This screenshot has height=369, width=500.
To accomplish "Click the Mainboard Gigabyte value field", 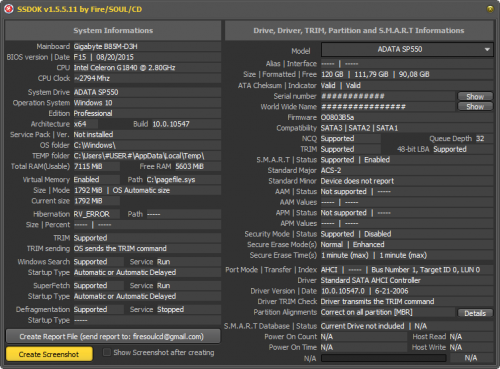I will [147, 46].
